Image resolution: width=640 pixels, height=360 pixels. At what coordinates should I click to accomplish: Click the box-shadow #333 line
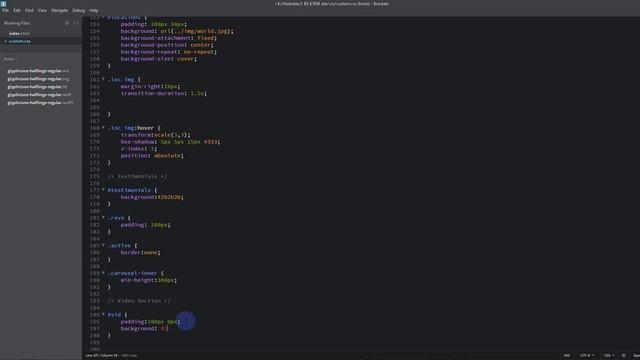click(170, 142)
